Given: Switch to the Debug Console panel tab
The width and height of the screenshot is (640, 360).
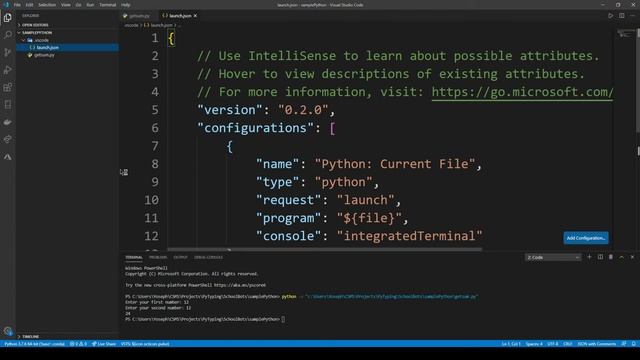Looking at the screenshot, I should click(209, 257).
